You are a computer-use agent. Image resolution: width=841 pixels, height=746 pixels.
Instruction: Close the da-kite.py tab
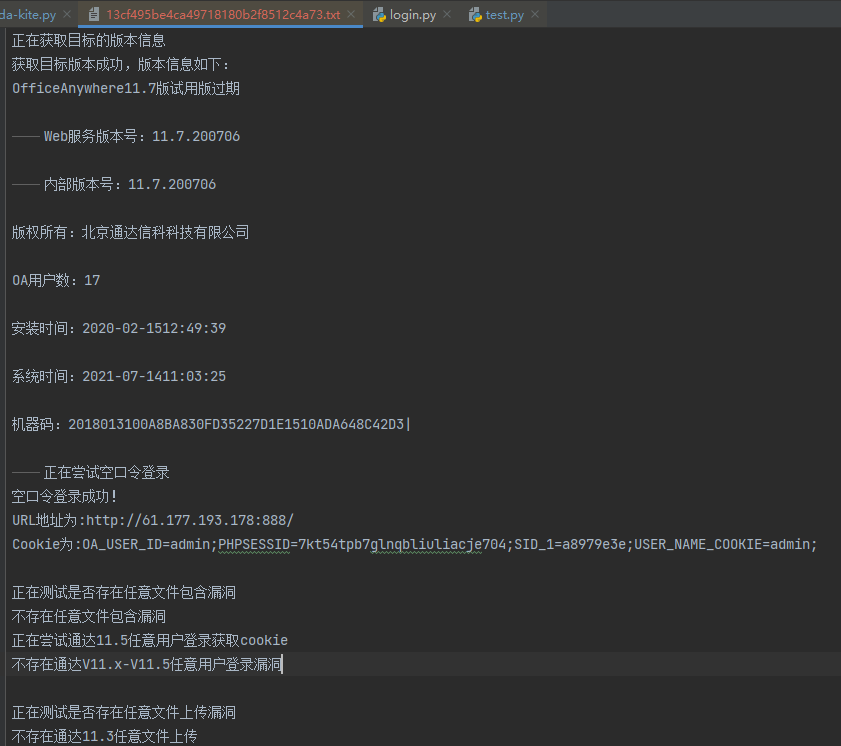[67, 14]
